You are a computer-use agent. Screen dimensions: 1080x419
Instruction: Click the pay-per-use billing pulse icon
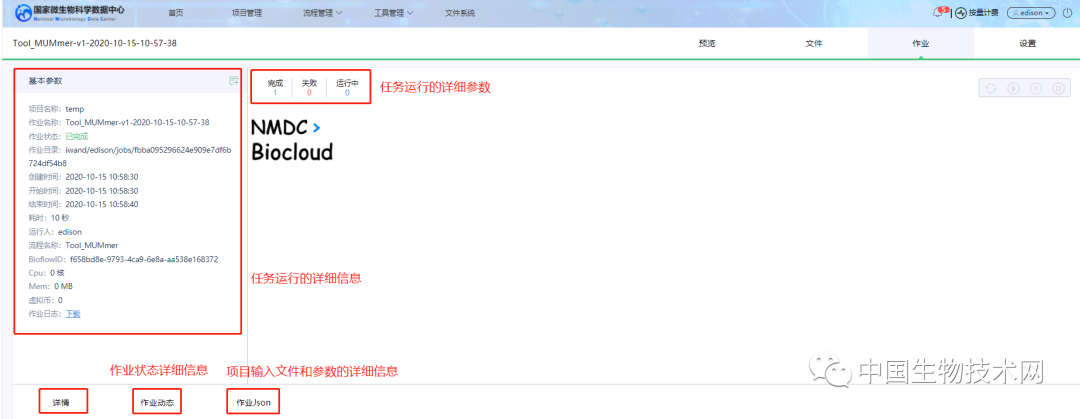pyautogui.click(x=962, y=12)
